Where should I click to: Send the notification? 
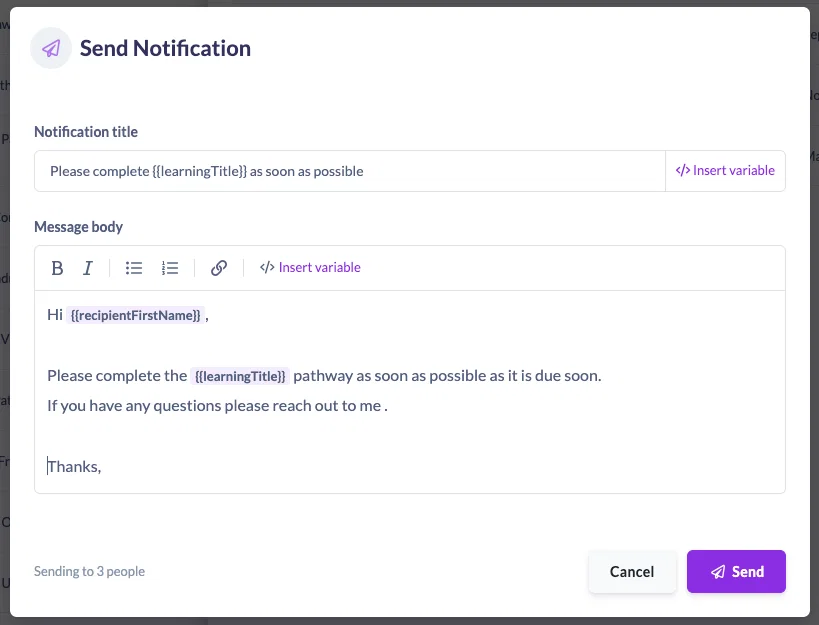pyautogui.click(x=736, y=571)
